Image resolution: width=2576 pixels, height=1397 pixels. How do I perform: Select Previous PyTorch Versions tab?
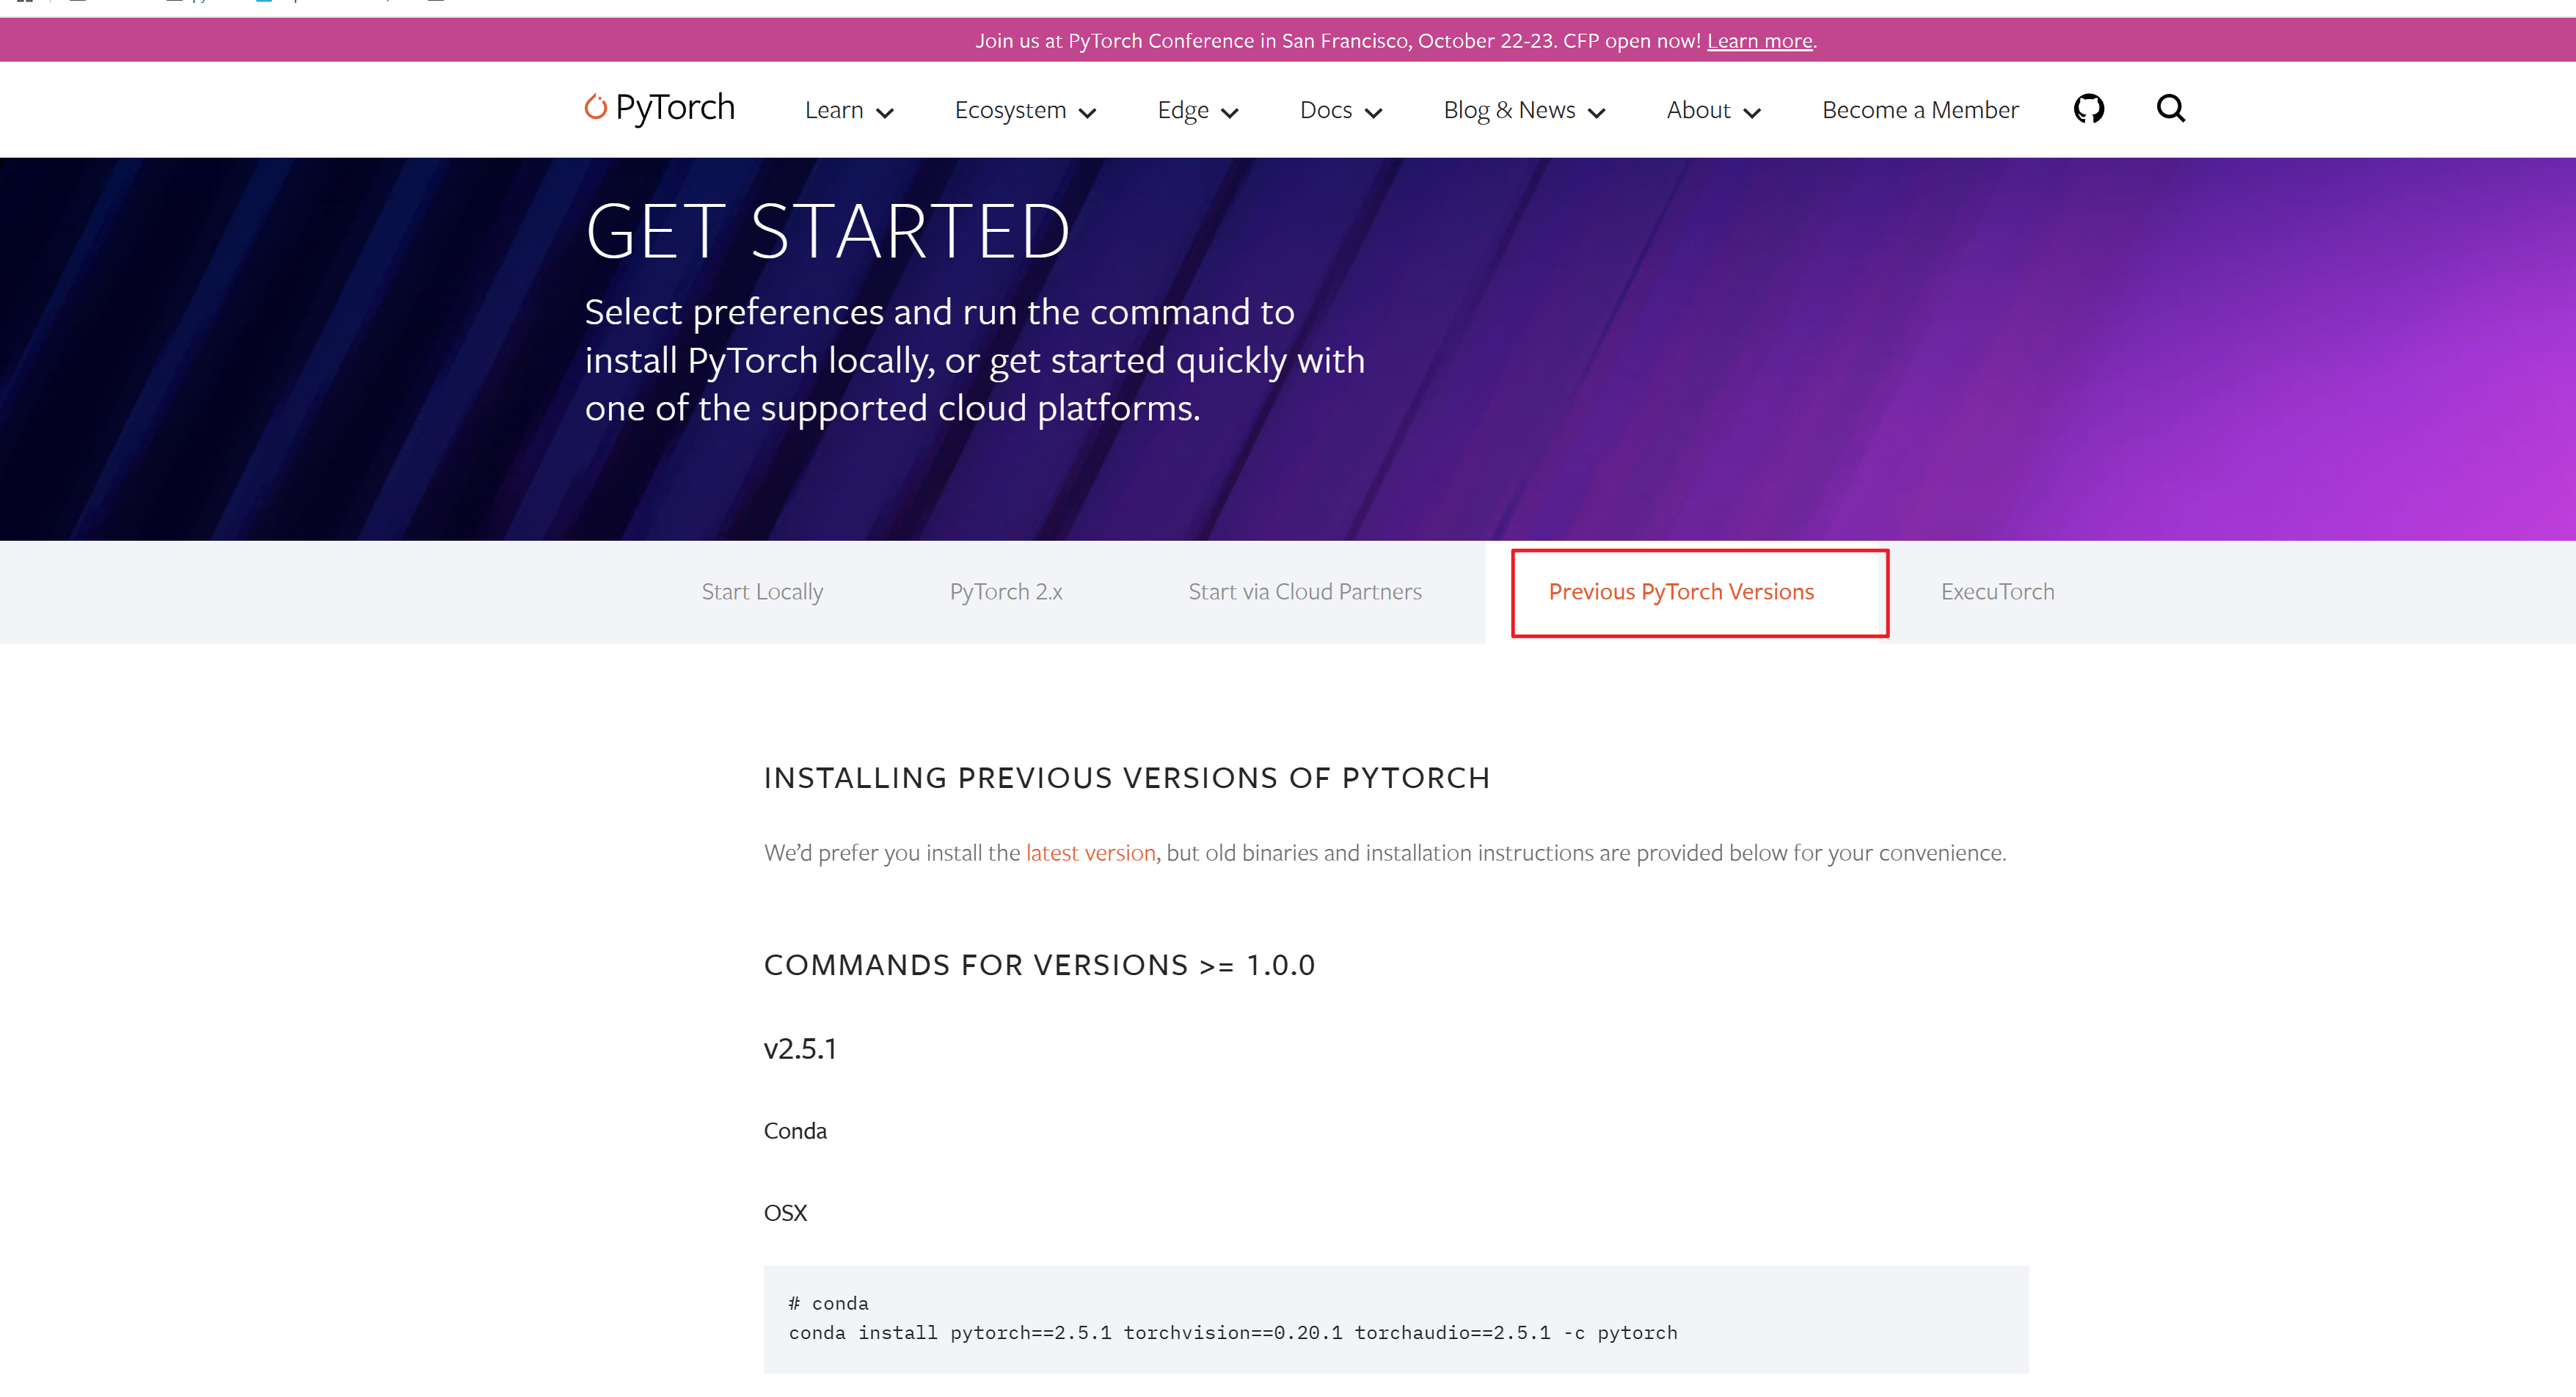(1680, 592)
